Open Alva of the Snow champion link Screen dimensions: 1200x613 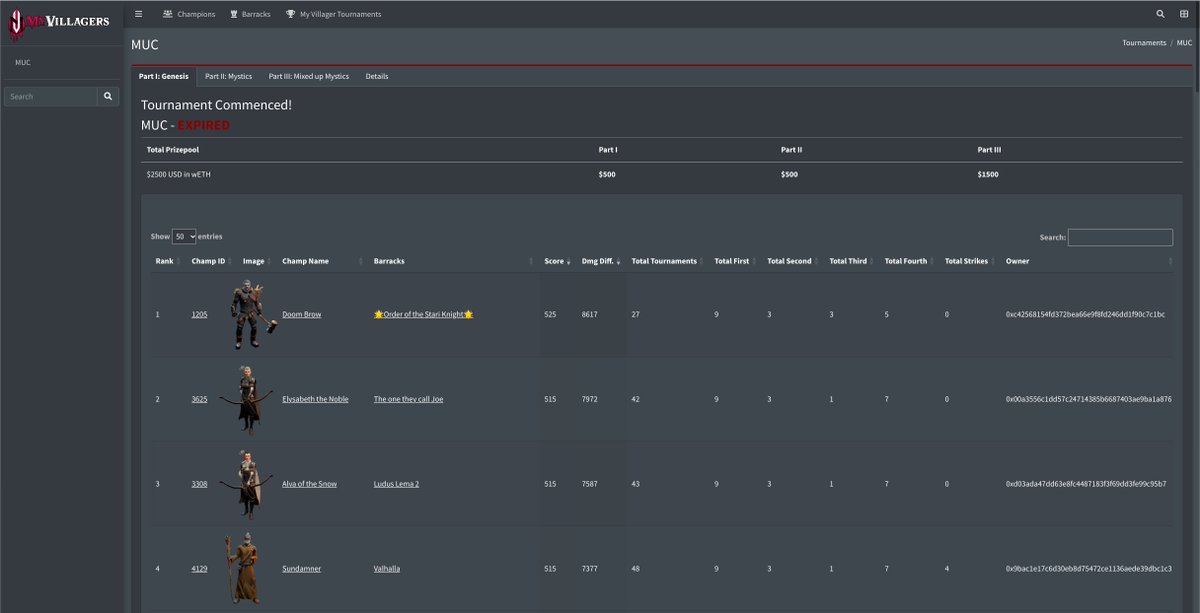point(310,484)
